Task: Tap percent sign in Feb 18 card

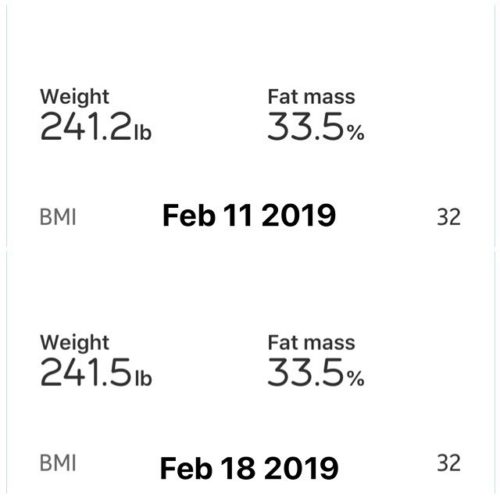Action: 356,379
